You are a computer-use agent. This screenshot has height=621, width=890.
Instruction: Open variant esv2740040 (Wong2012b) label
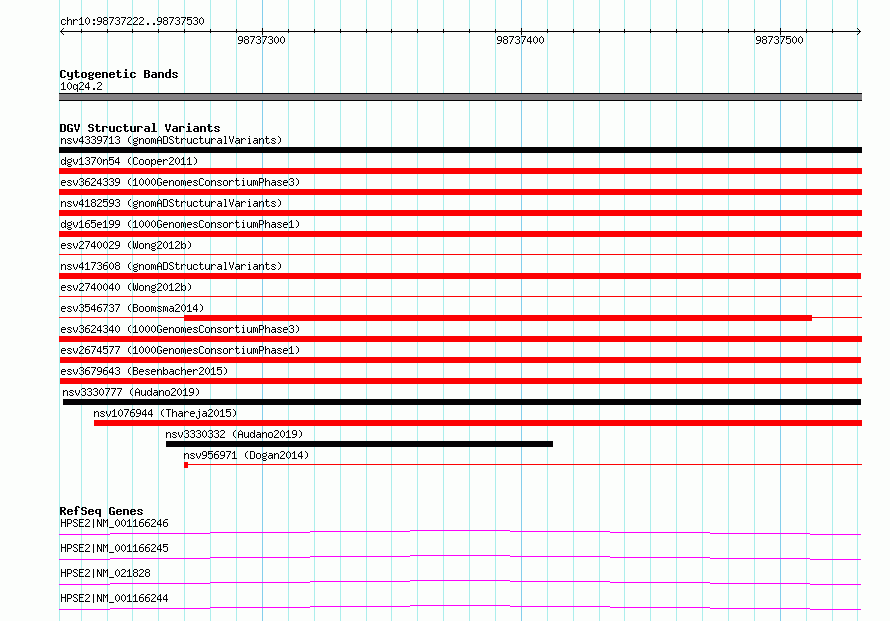[x=126, y=287]
